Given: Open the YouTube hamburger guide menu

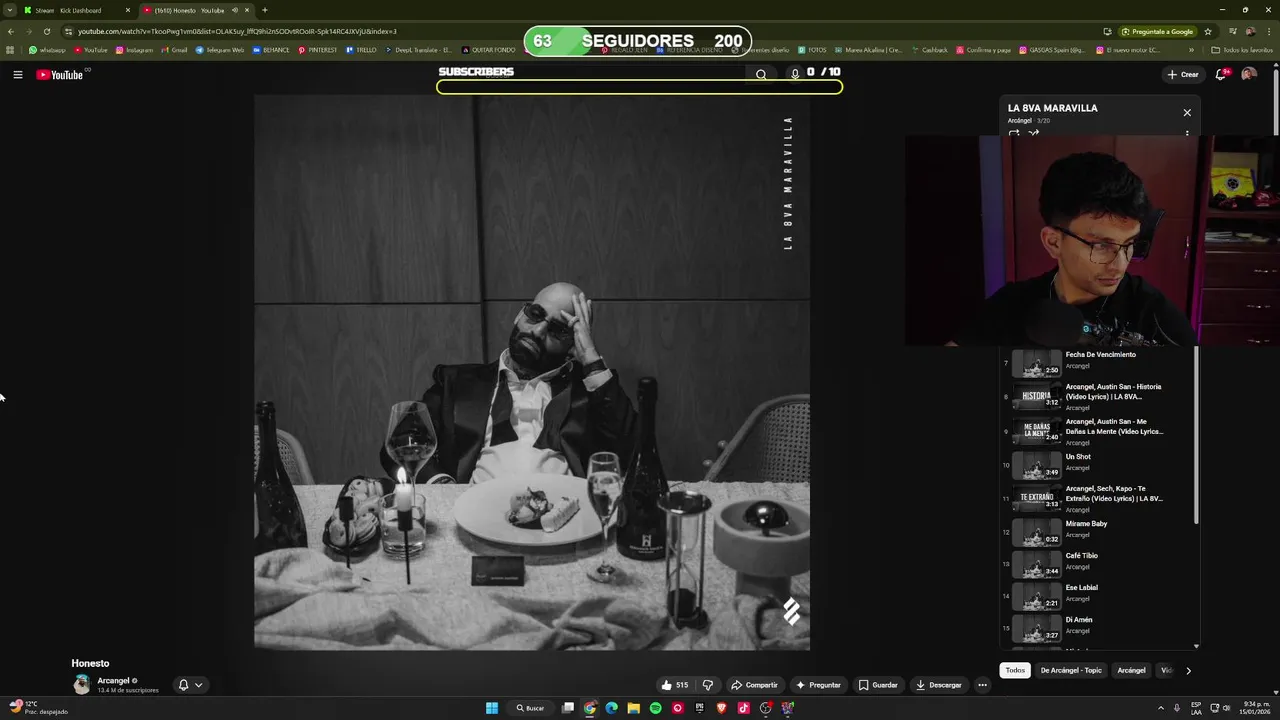Looking at the screenshot, I should pyautogui.click(x=18, y=75).
